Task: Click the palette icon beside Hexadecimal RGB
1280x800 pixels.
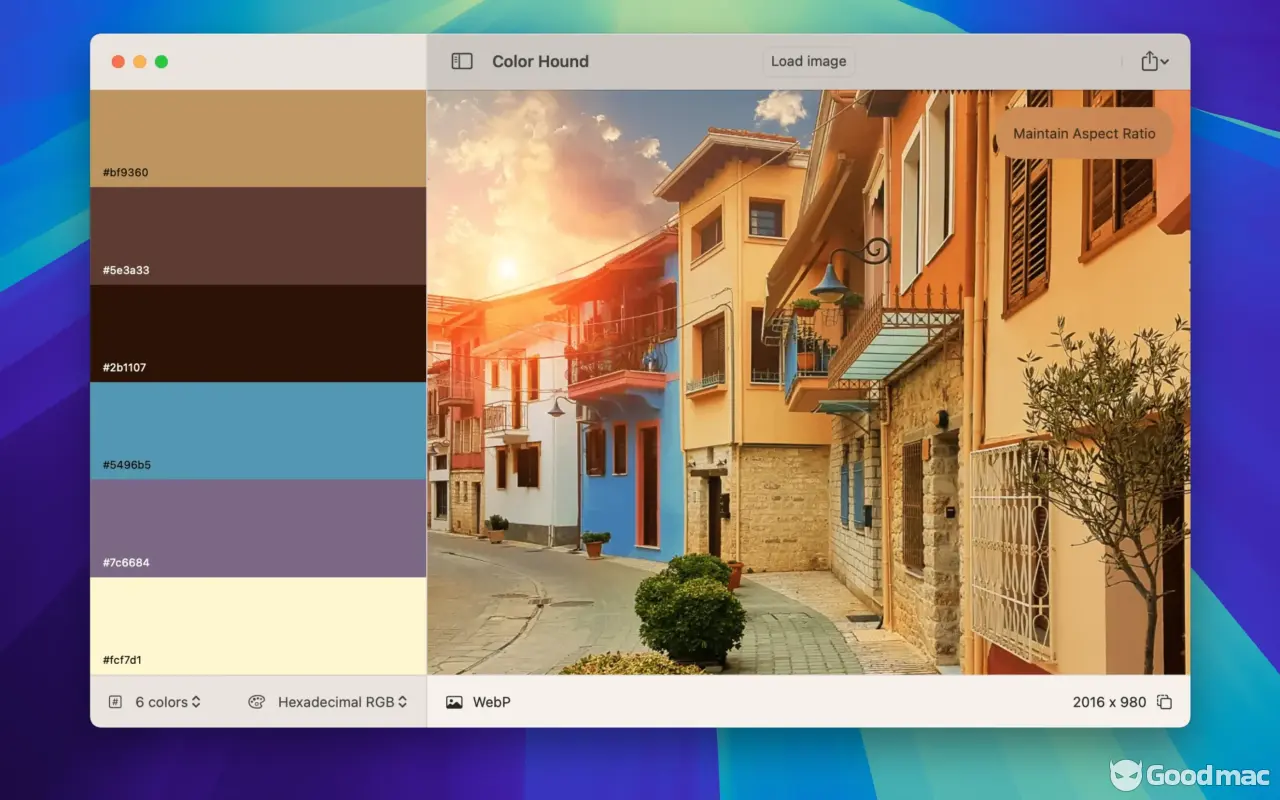Action: point(257,702)
